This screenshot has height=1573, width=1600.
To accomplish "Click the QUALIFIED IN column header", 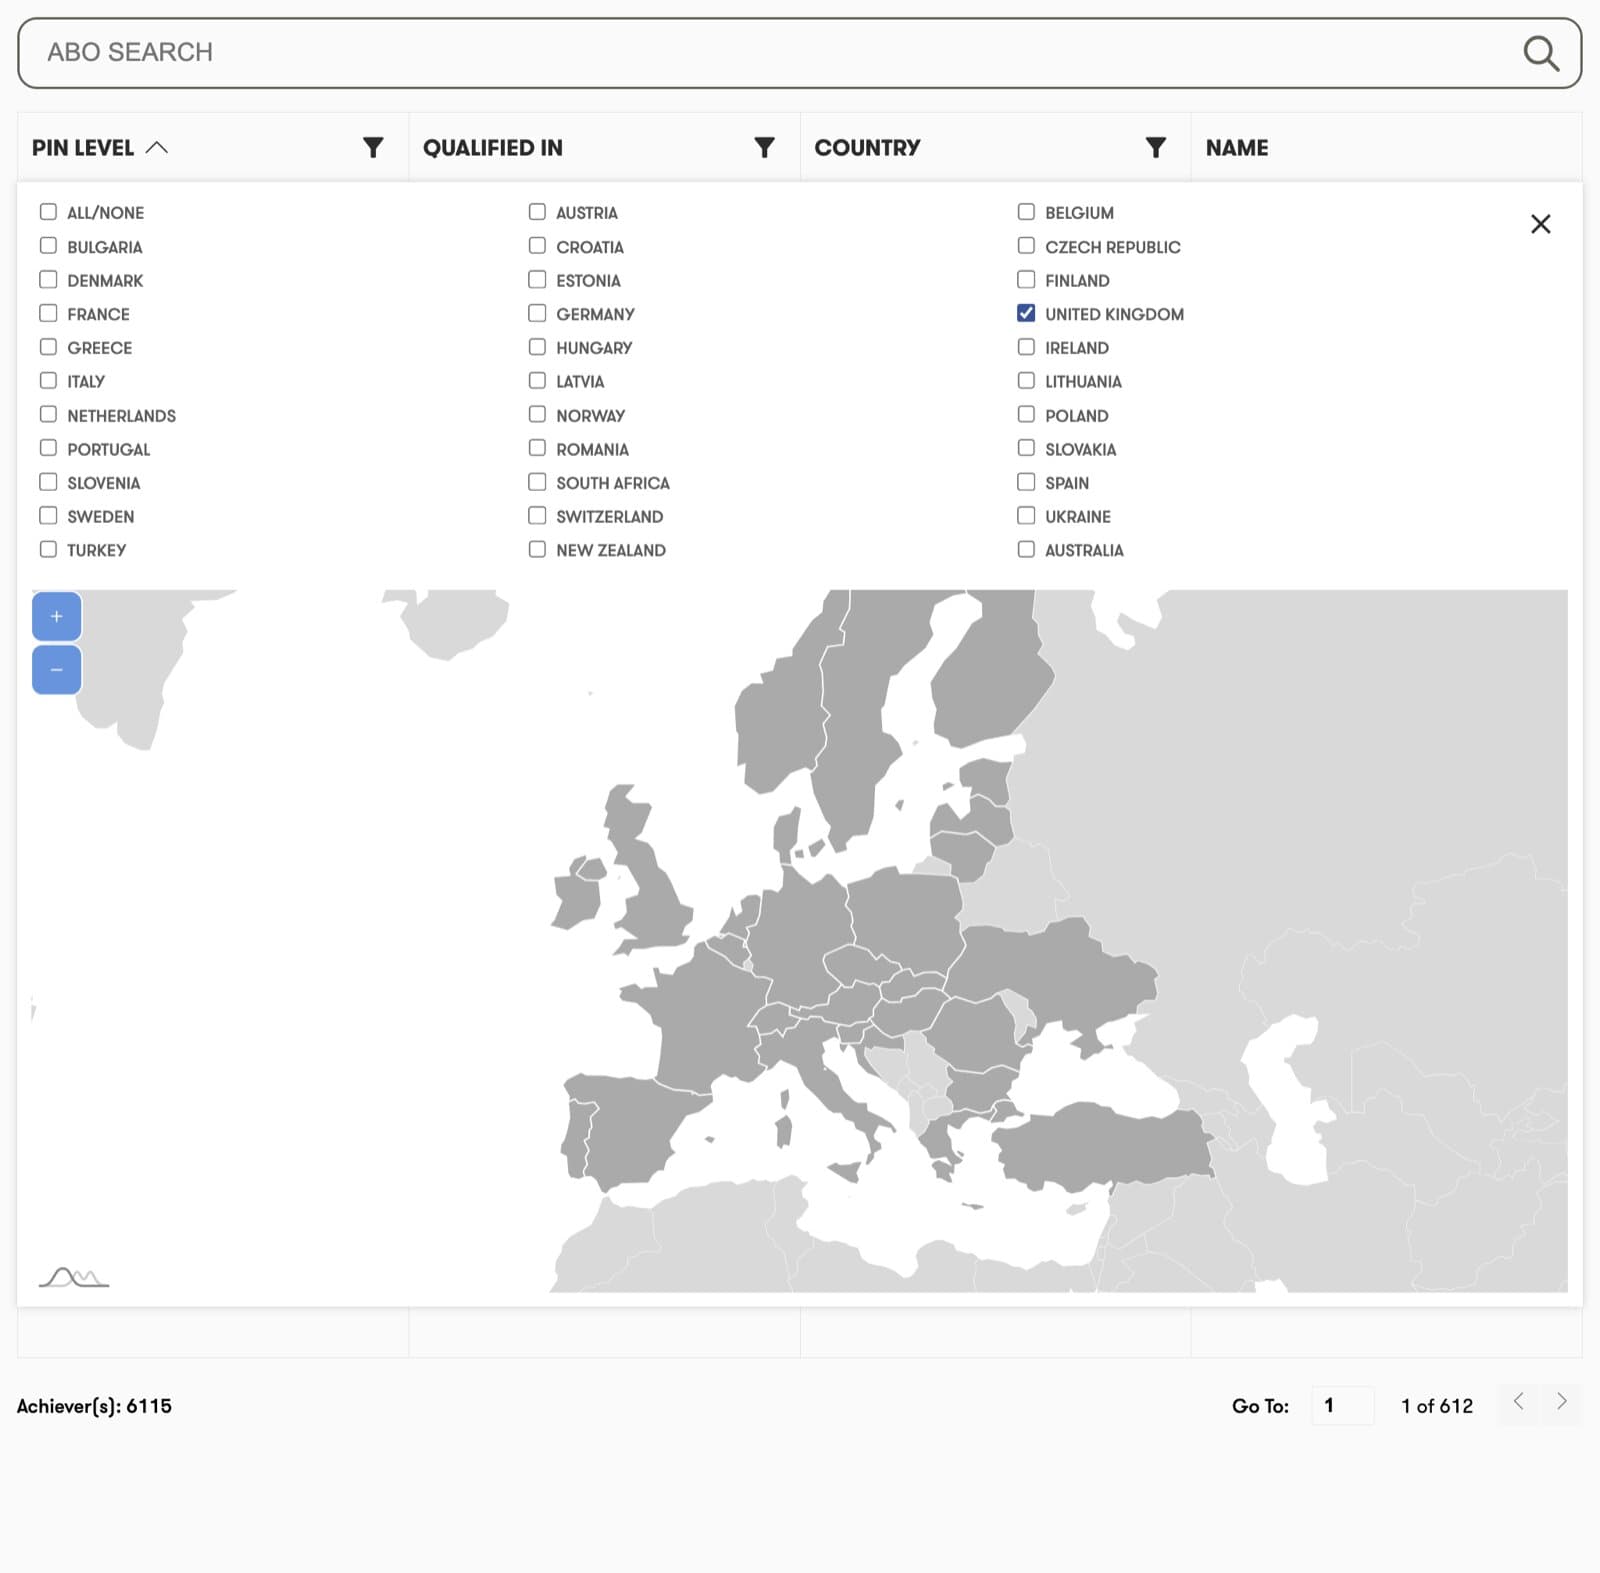I will point(493,148).
